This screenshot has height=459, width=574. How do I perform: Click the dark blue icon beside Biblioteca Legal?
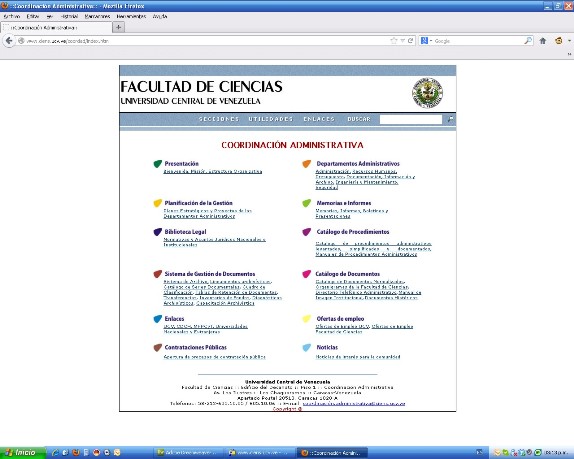tap(157, 232)
